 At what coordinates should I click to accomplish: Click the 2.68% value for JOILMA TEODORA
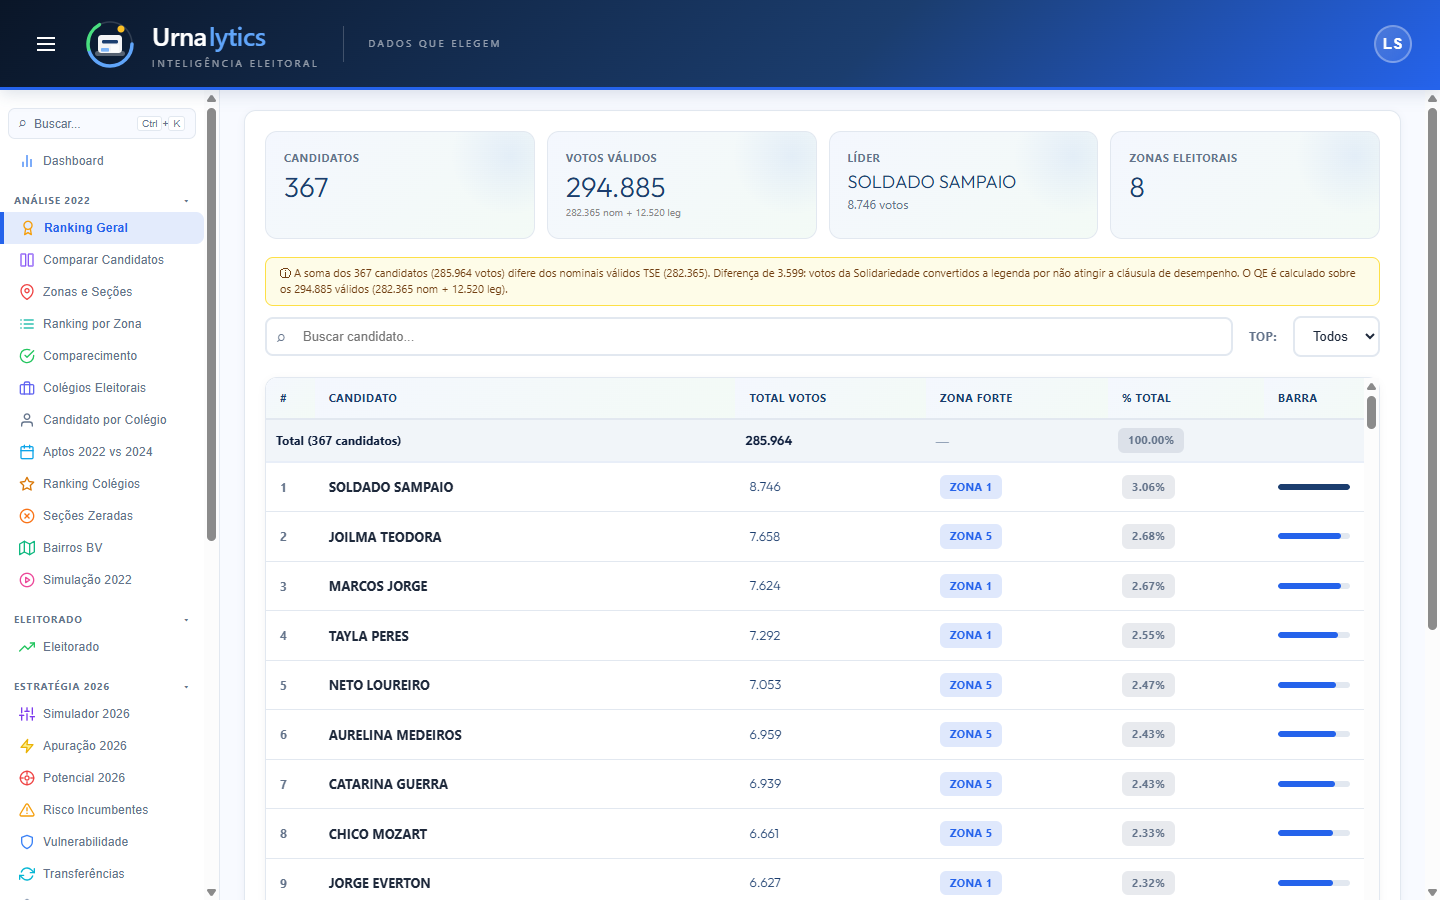tap(1148, 537)
